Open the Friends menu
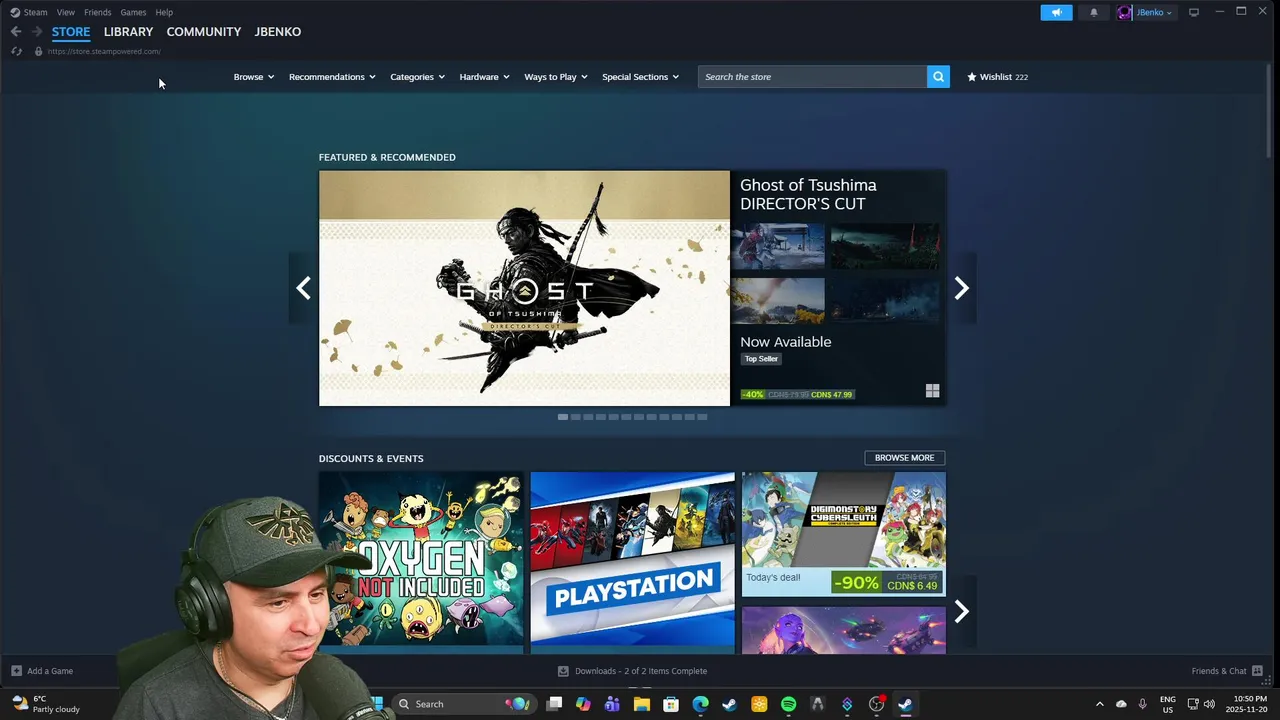The height and width of the screenshot is (720, 1280). point(98,12)
